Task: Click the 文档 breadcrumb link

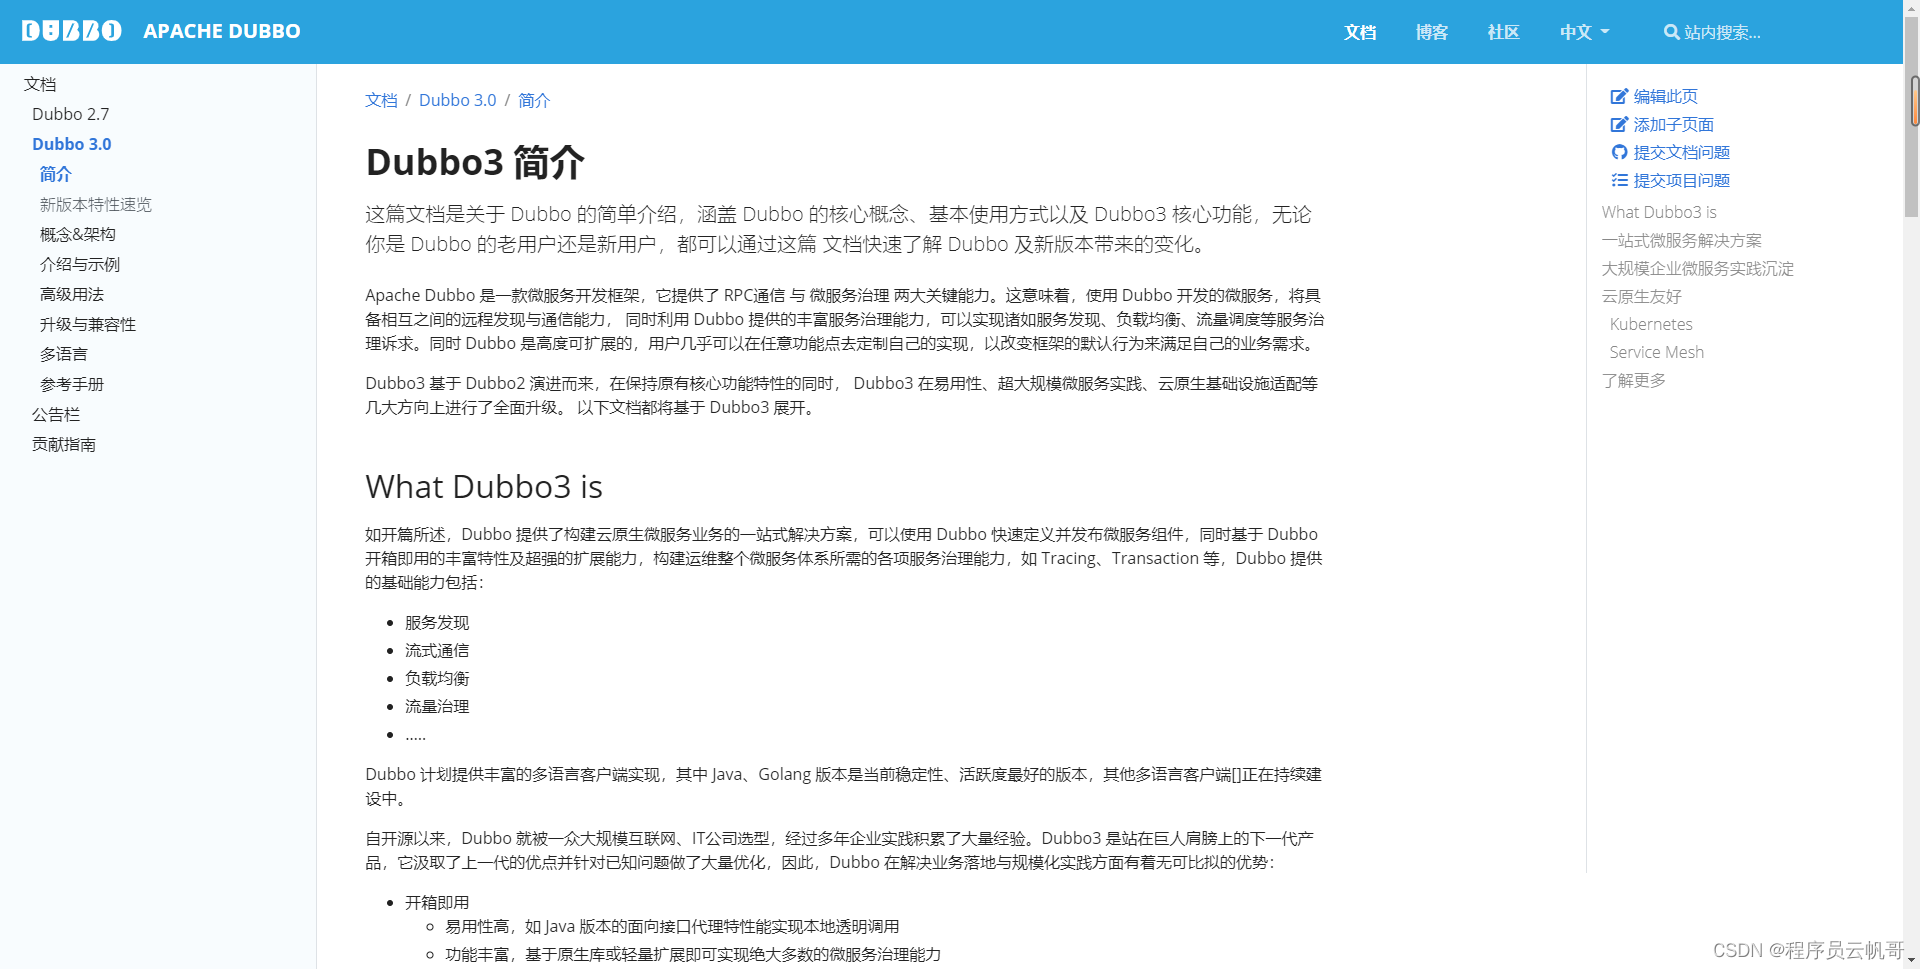Action: tap(381, 100)
